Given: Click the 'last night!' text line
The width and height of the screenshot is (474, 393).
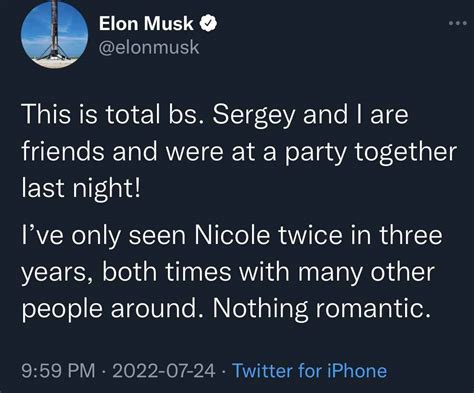Looking at the screenshot, I should pos(81,188).
